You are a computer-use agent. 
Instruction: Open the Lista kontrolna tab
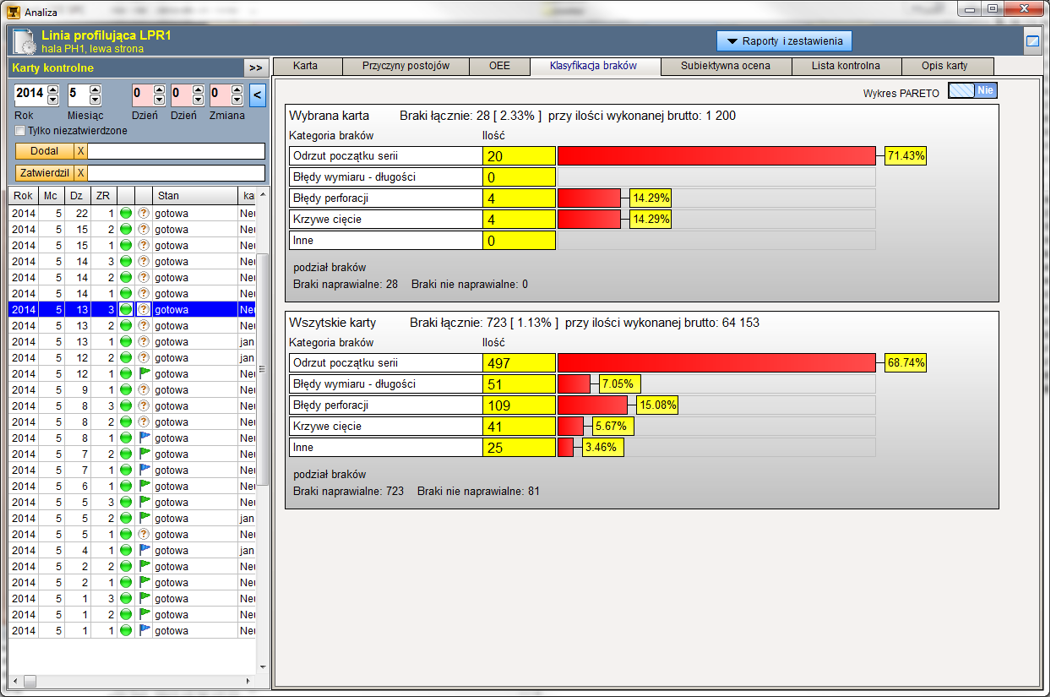tap(846, 66)
